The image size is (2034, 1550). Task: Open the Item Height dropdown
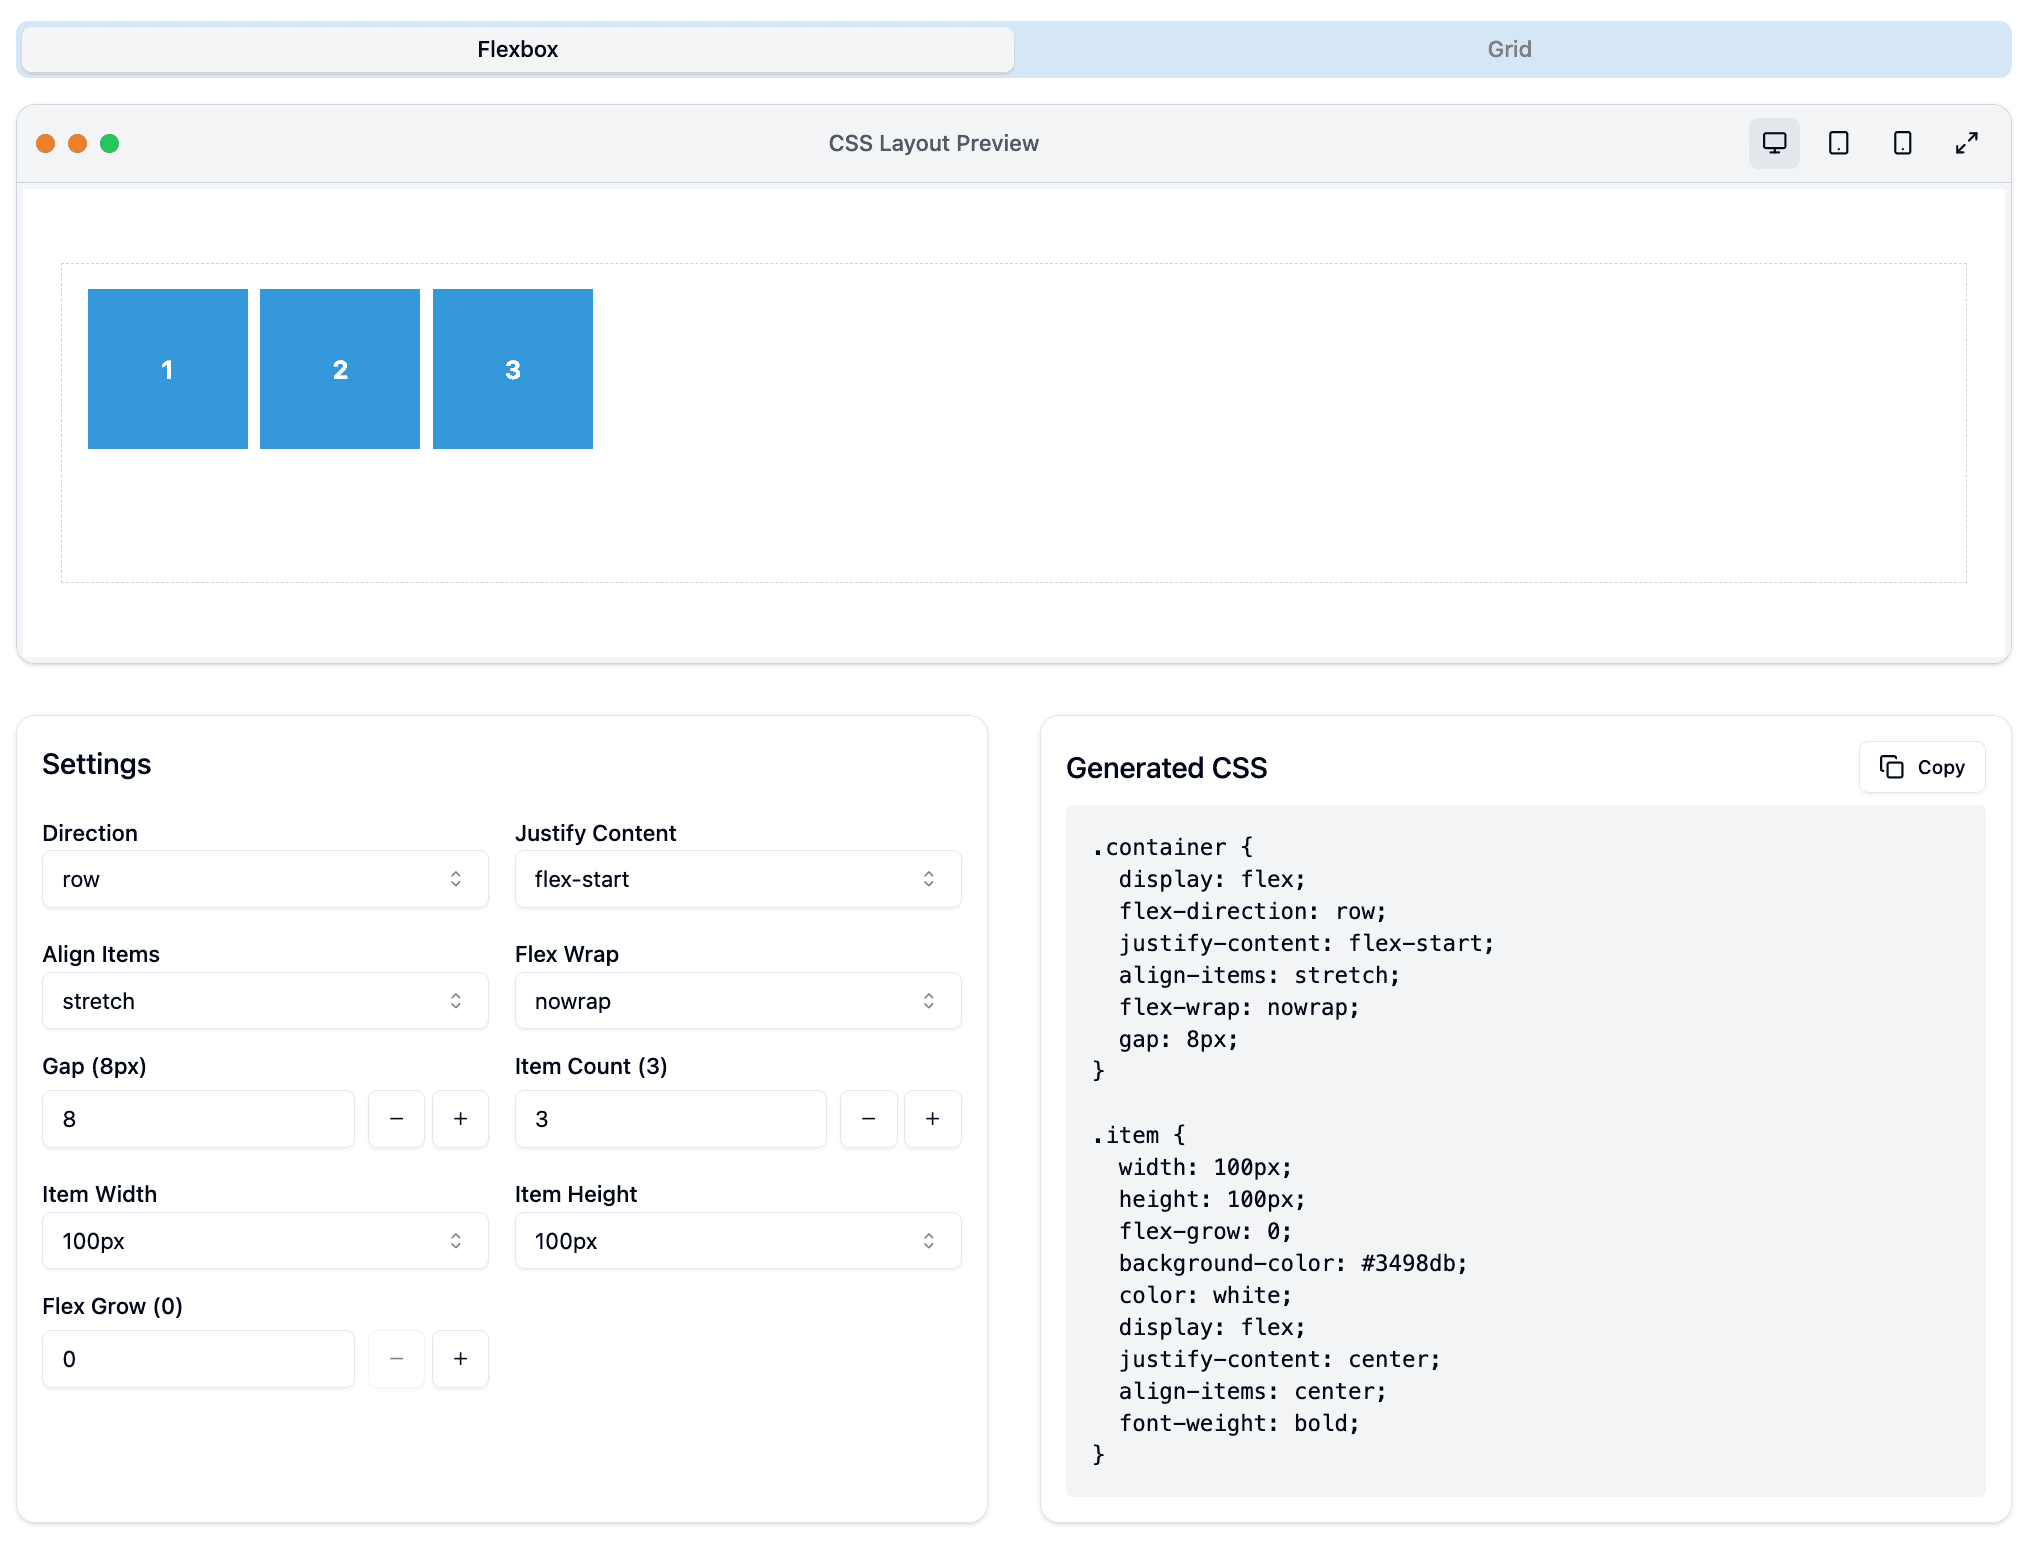point(738,1241)
